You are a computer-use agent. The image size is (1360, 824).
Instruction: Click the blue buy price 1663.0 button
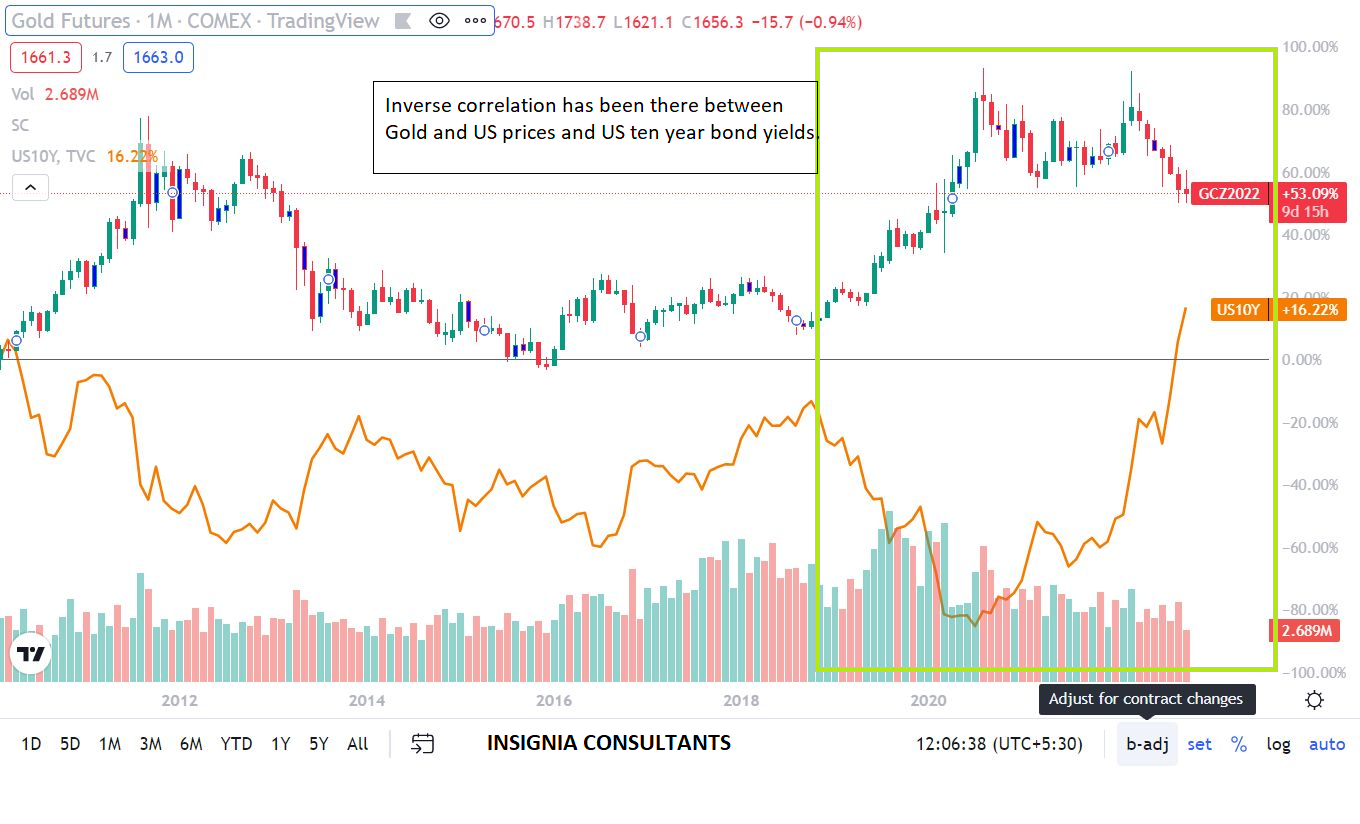point(158,58)
